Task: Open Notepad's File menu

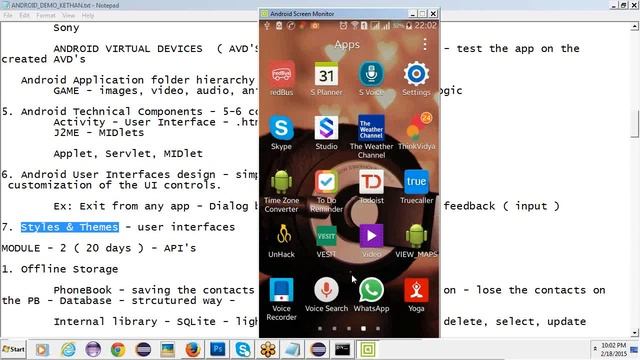Action: 8,16
